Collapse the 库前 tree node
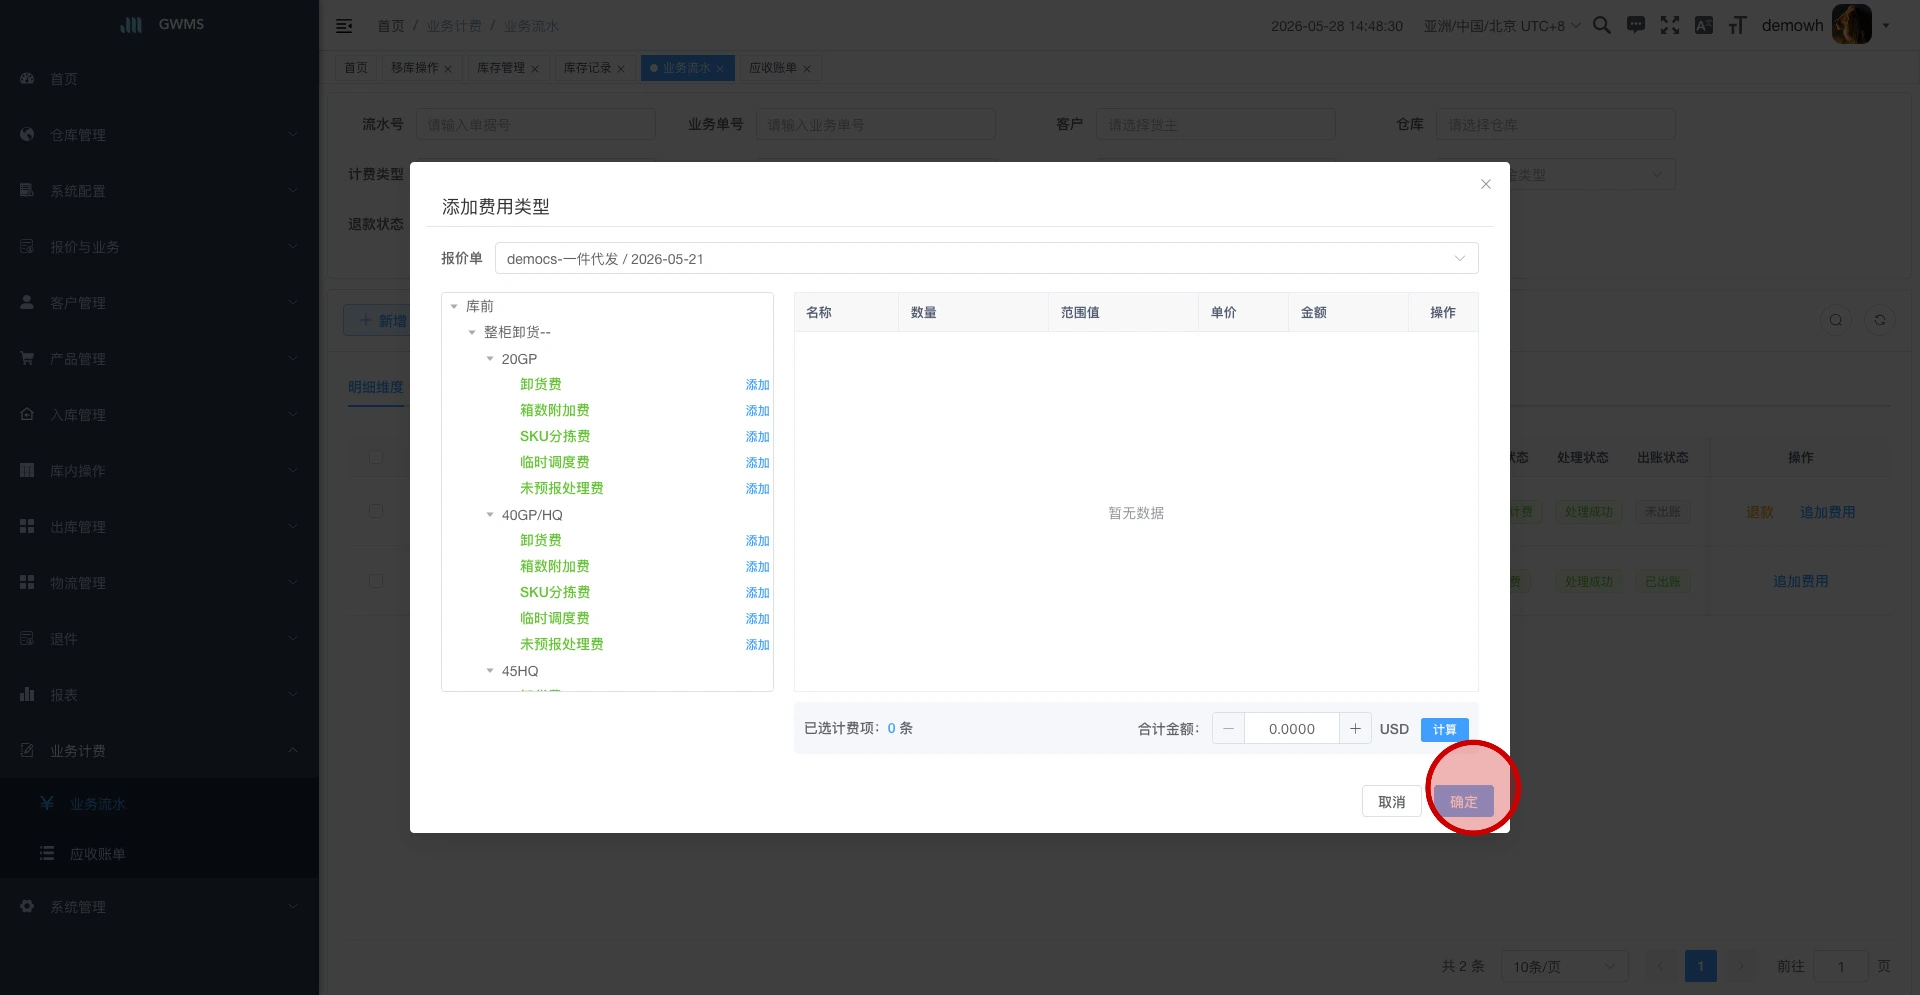The height and width of the screenshot is (995, 1920). (x=454, y=306)
